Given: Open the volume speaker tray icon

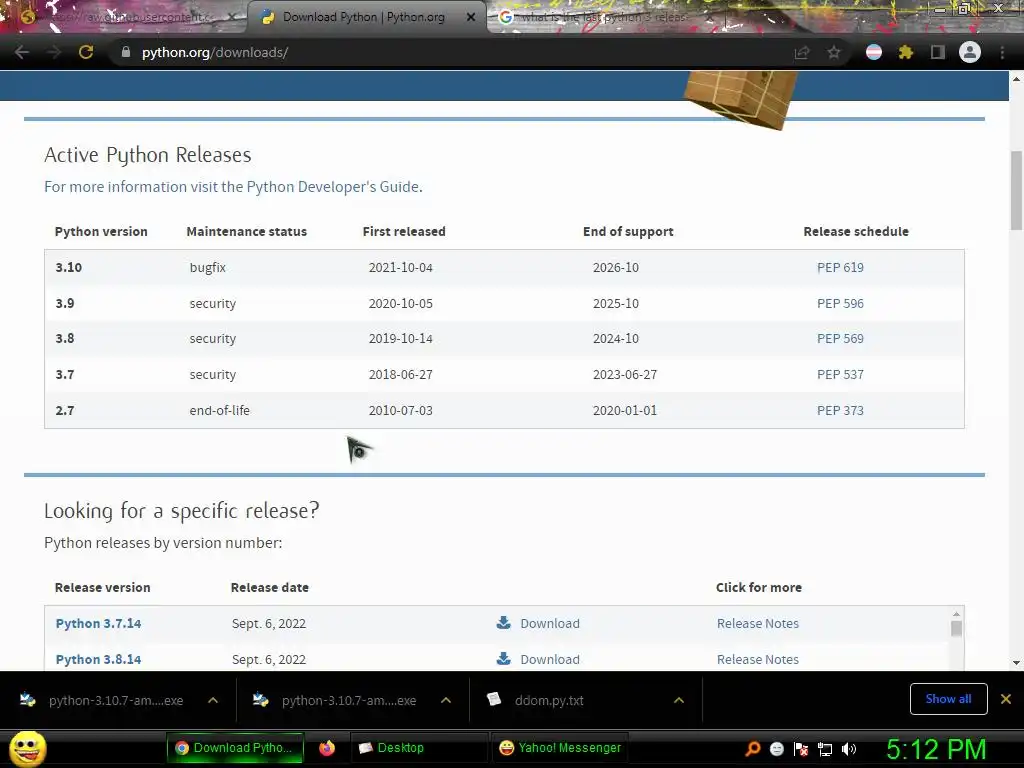Looking at the screenshot, I should pyautogui.click(x=849, y=749).
